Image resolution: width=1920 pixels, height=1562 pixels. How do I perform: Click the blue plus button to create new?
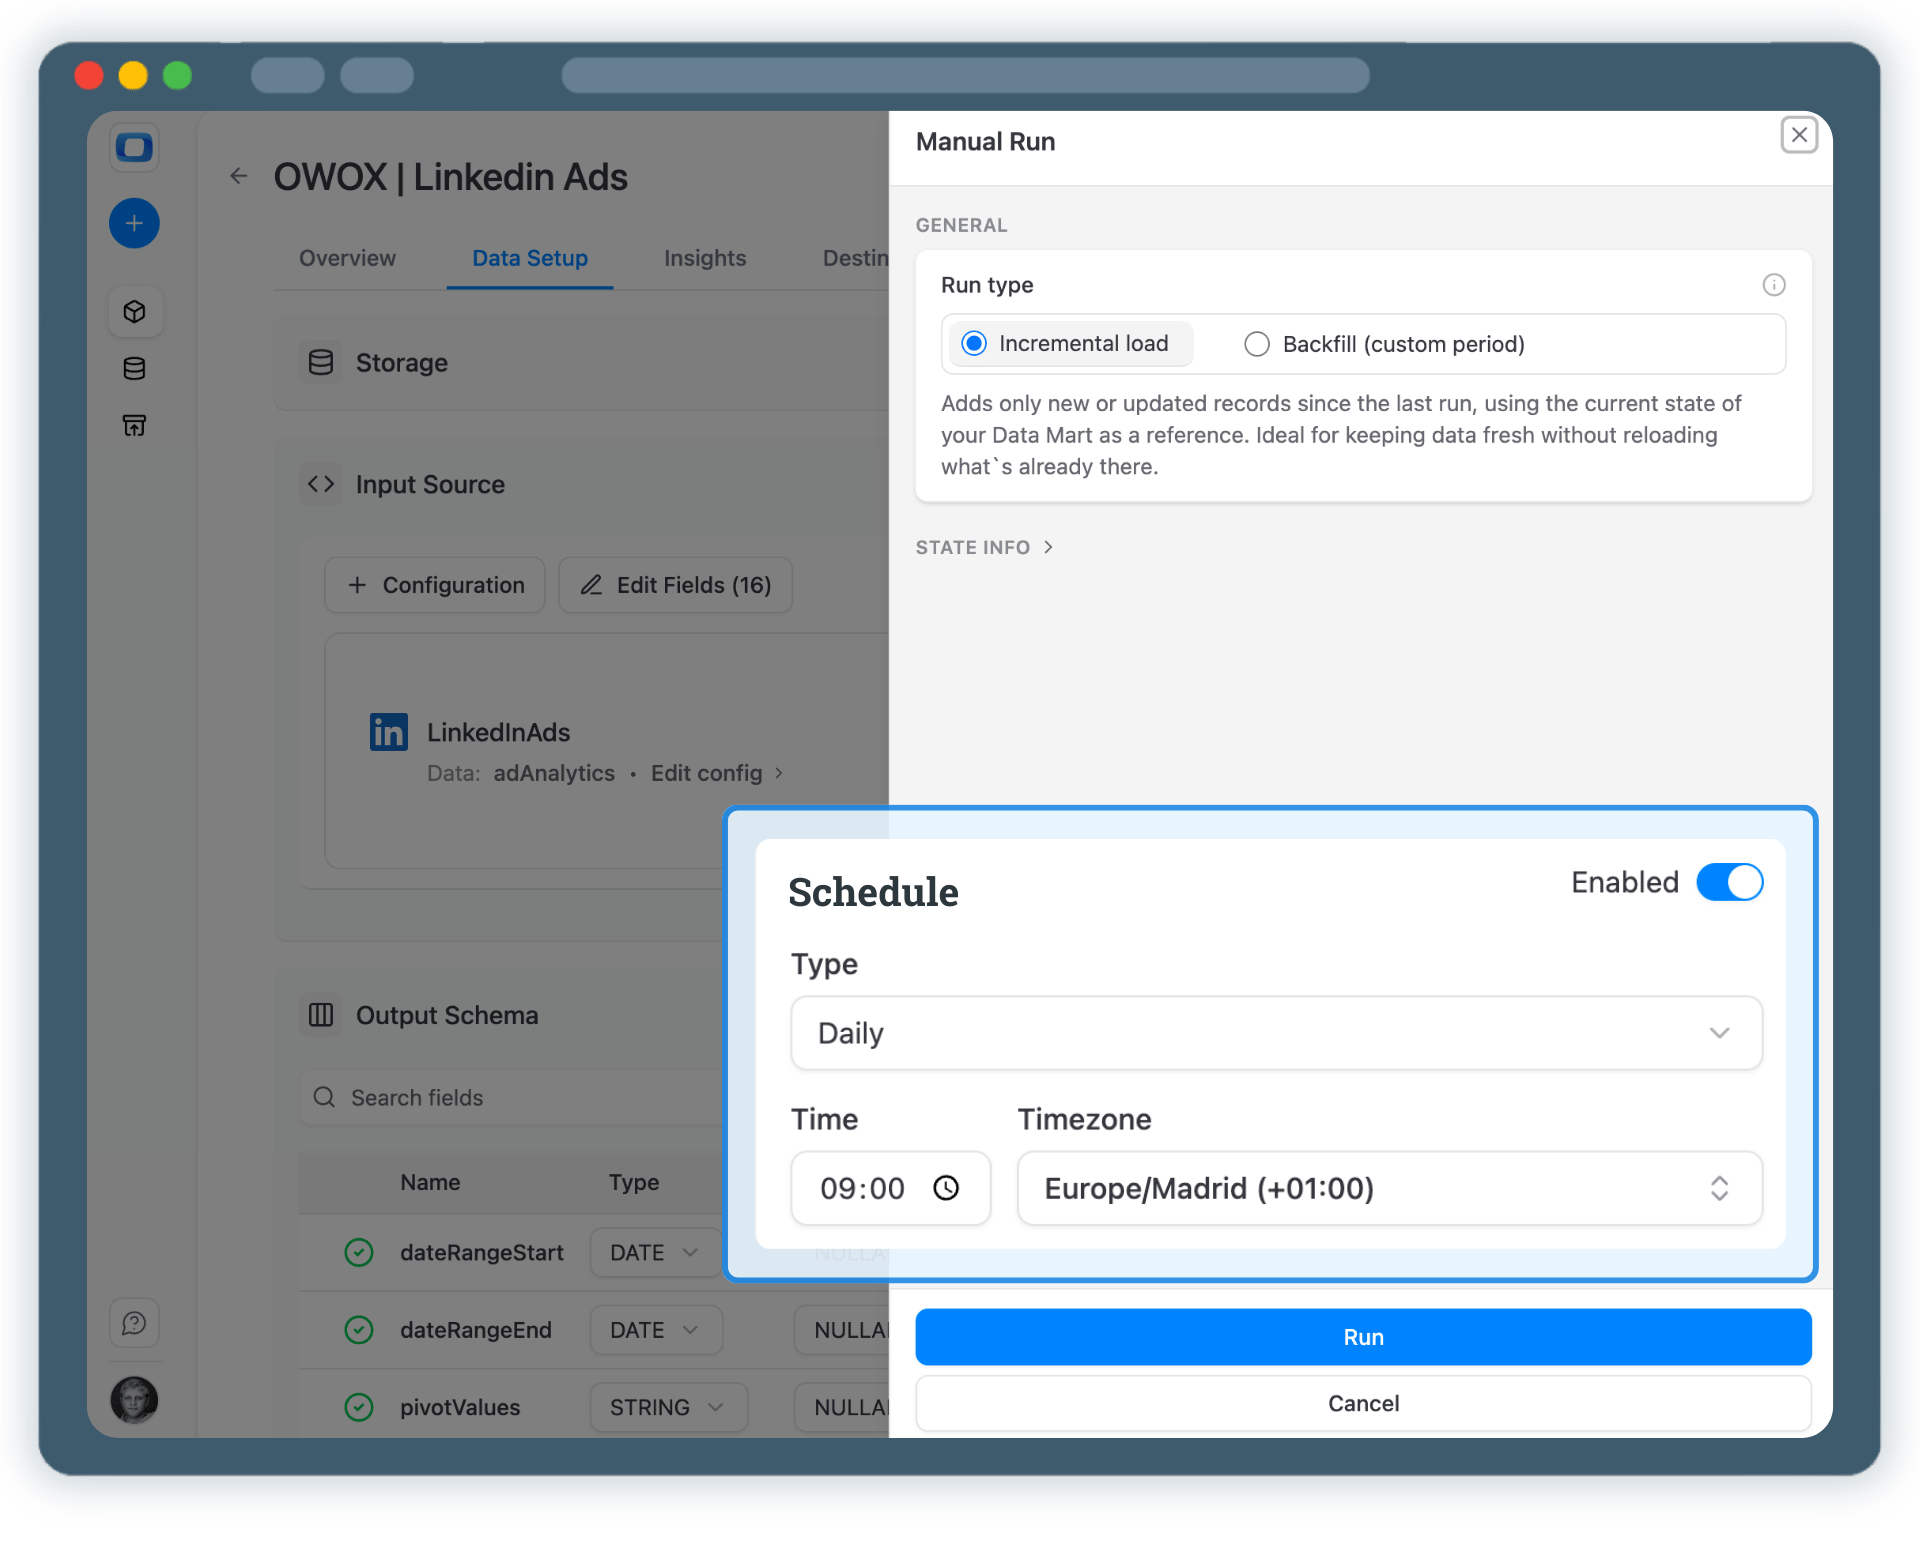pyautogui.click(x=134, y=223)
